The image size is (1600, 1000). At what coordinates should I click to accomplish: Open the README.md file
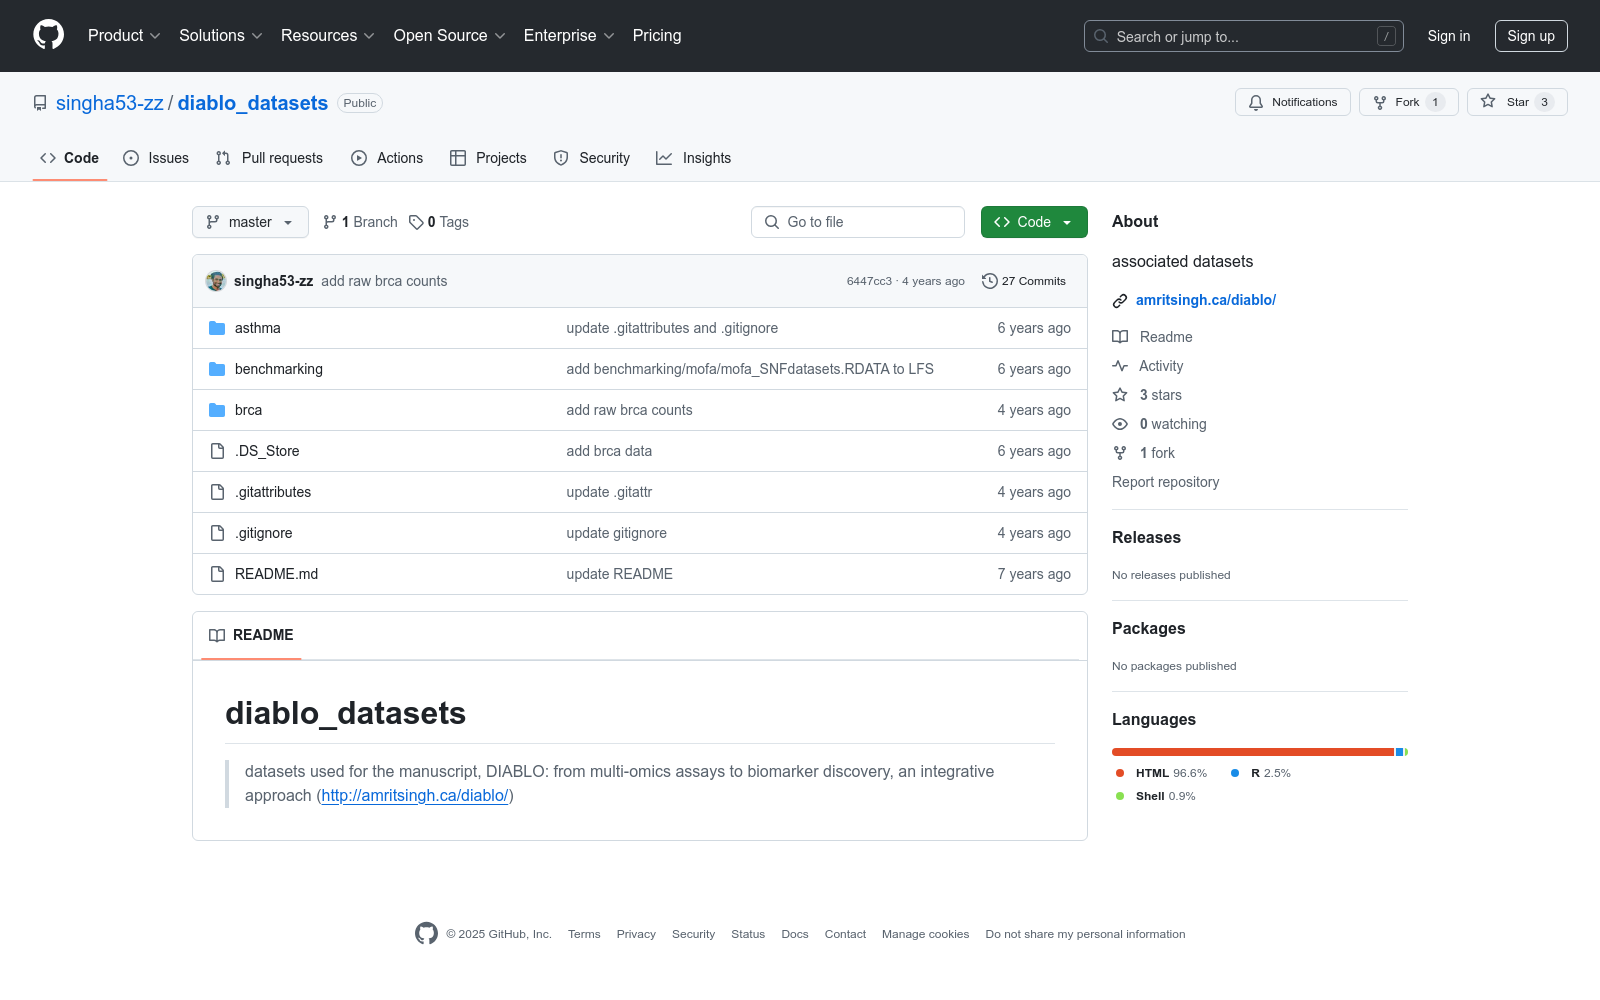[x=276, y=574]
